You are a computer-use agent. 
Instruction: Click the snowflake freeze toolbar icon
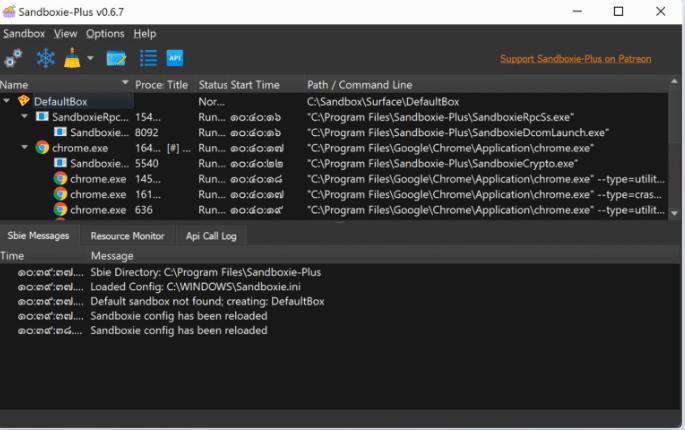click(45, 58)
